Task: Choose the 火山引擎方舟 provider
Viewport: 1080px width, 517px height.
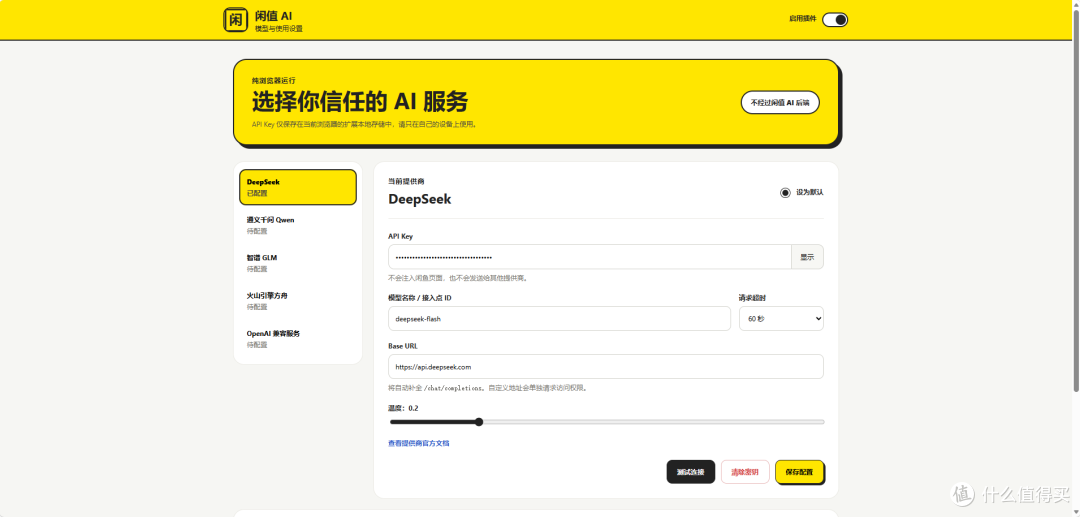Action: tap(298, 301)
